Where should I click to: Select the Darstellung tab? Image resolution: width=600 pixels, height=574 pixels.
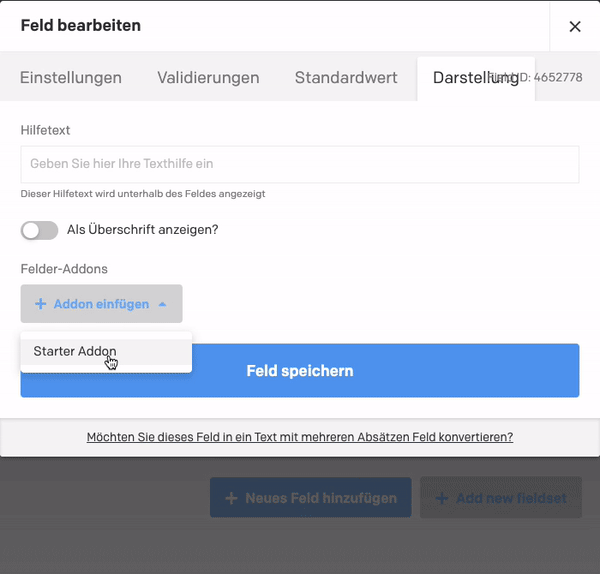point(476,78)
